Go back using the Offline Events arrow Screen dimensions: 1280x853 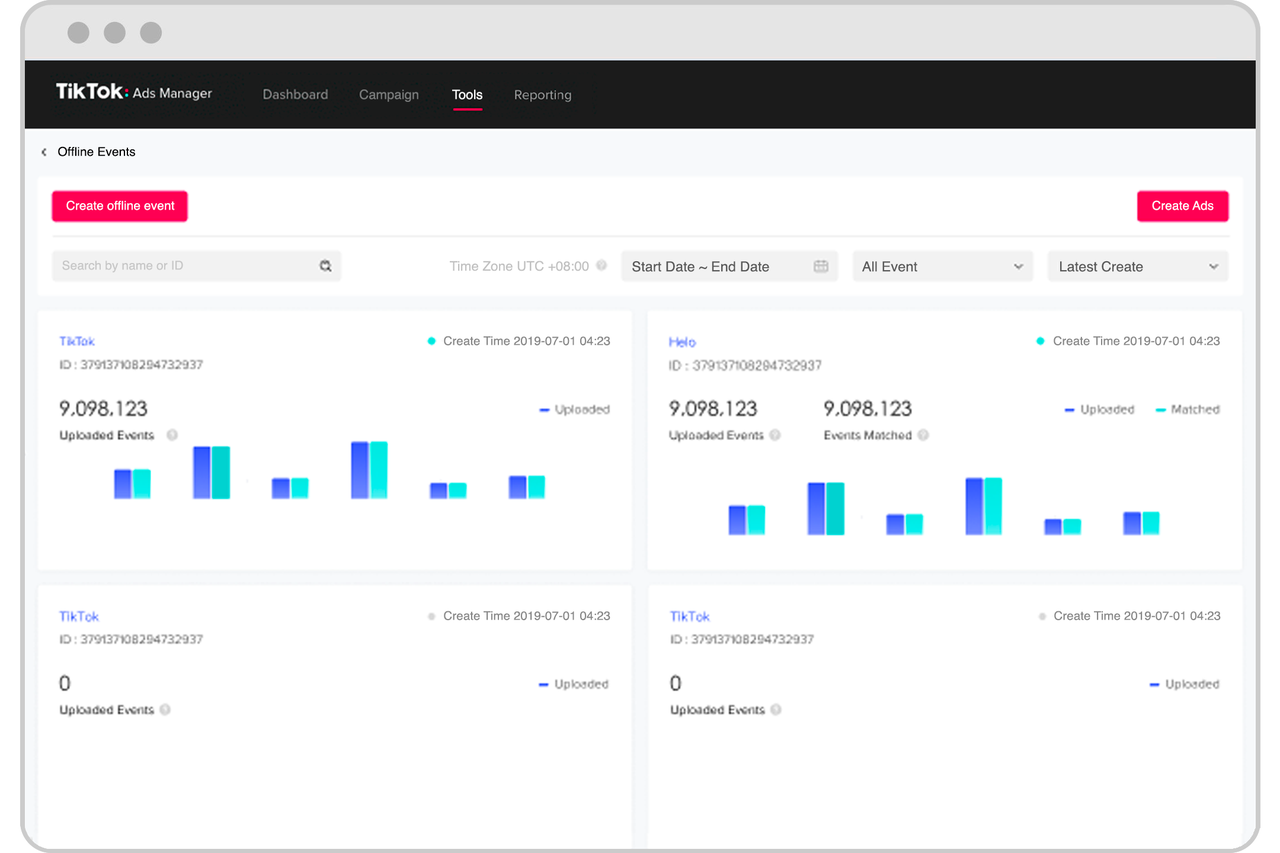pyautogui.click(x=44, y=152)
